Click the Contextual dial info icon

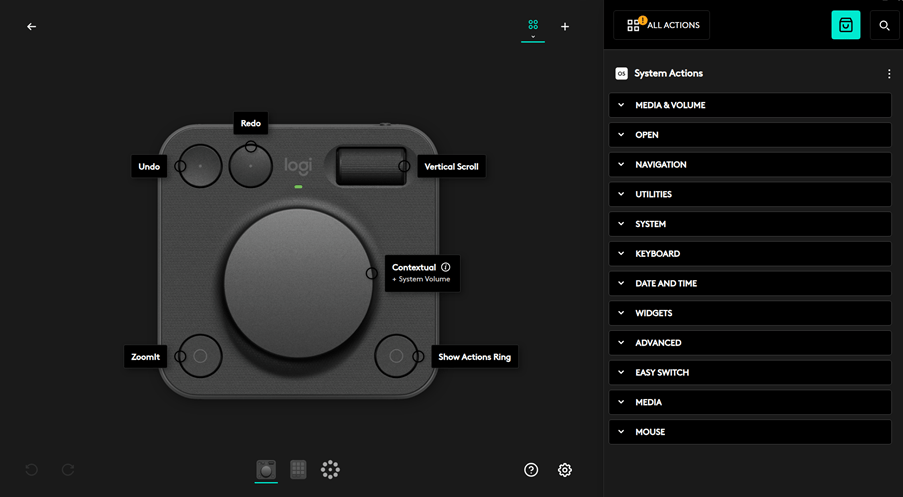(446, 268)
